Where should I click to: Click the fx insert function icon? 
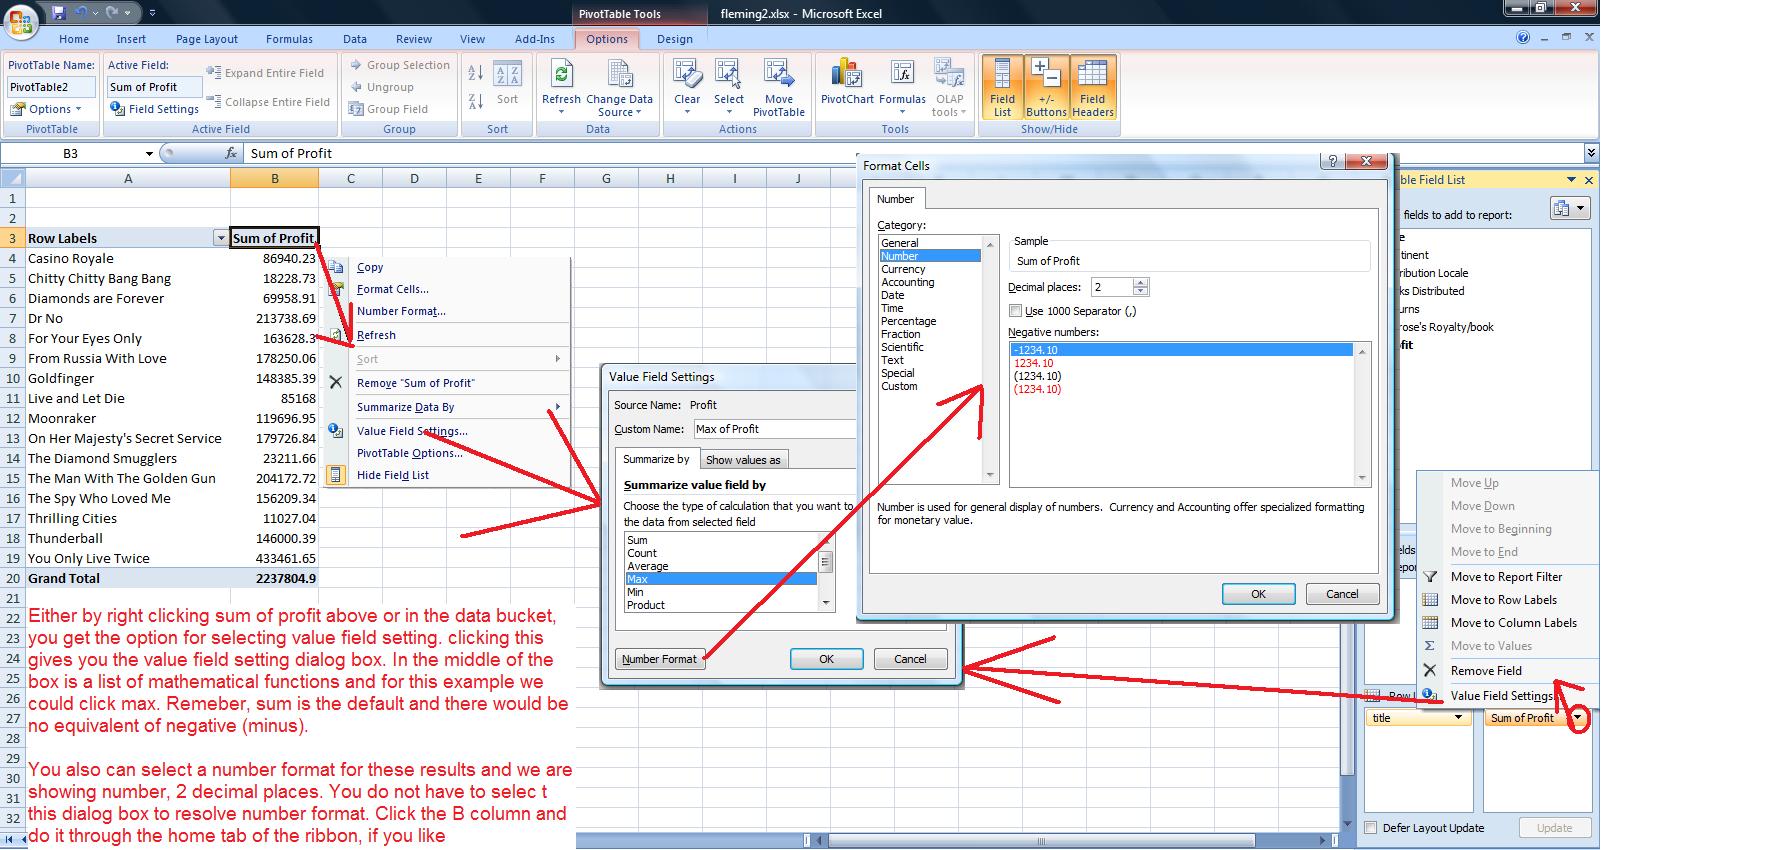point(231,153)
